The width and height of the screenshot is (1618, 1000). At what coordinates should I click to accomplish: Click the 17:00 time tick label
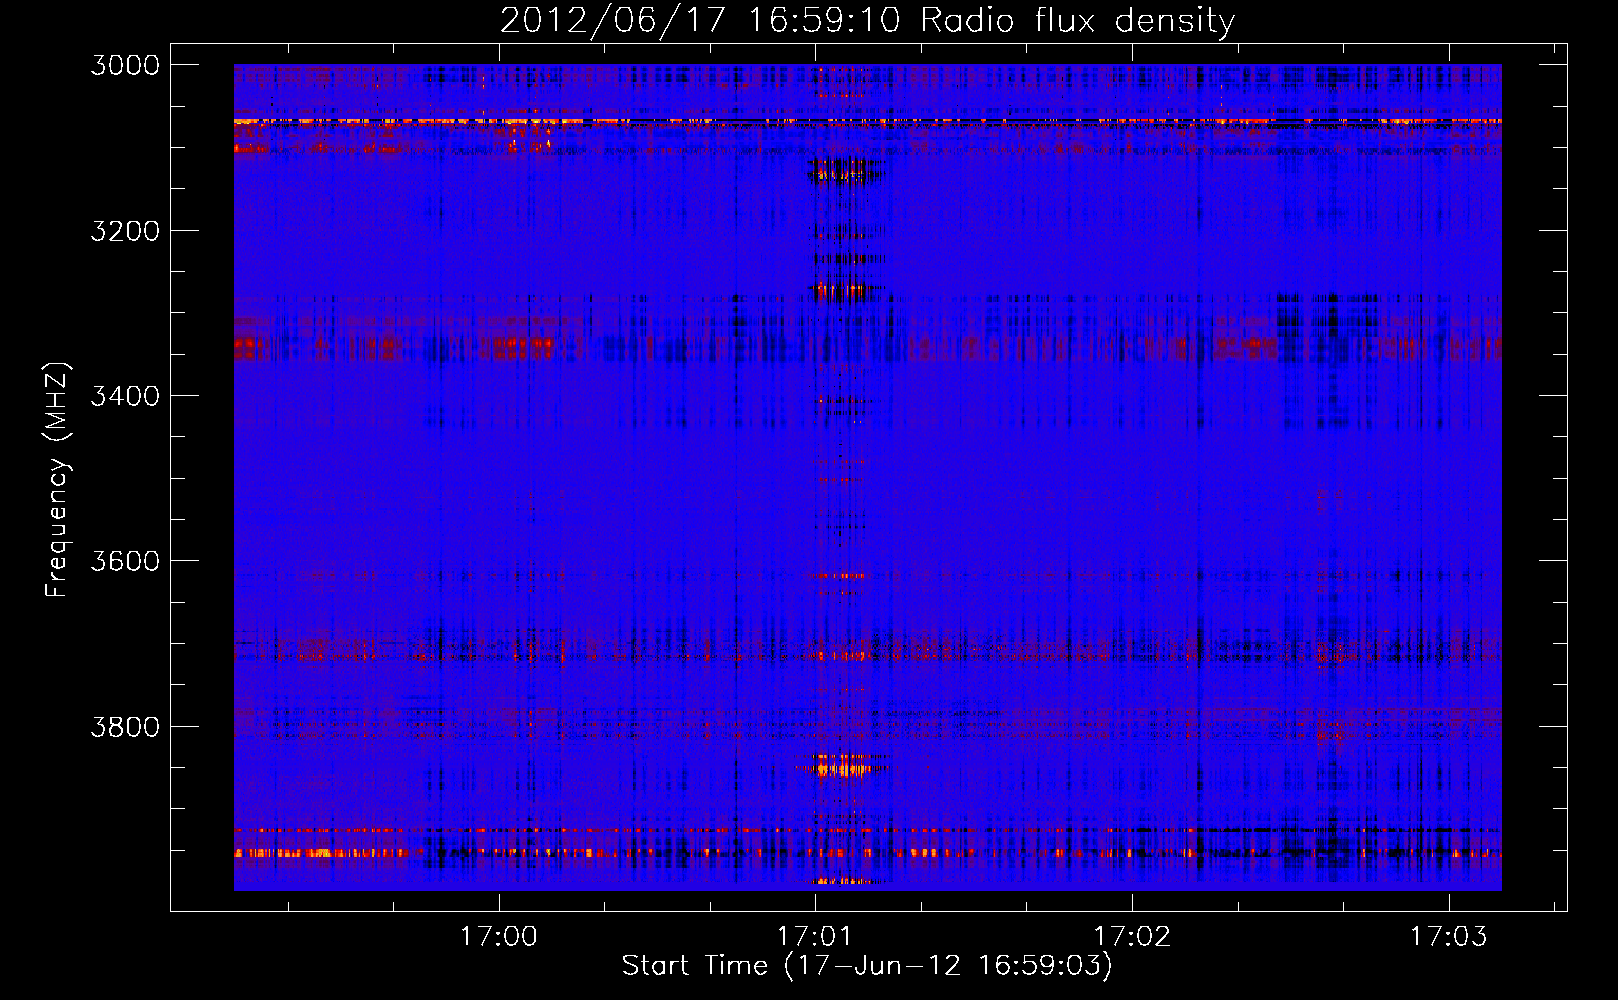point(498,937)
